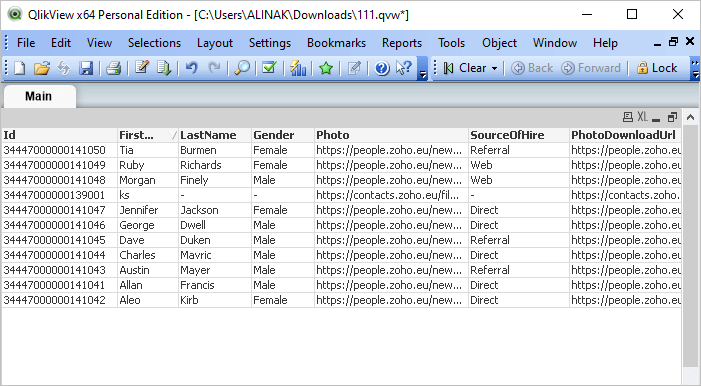Click the Refresh document icon
The width and height of the screenshot is (701, 386).
click(x=64, y=68)
